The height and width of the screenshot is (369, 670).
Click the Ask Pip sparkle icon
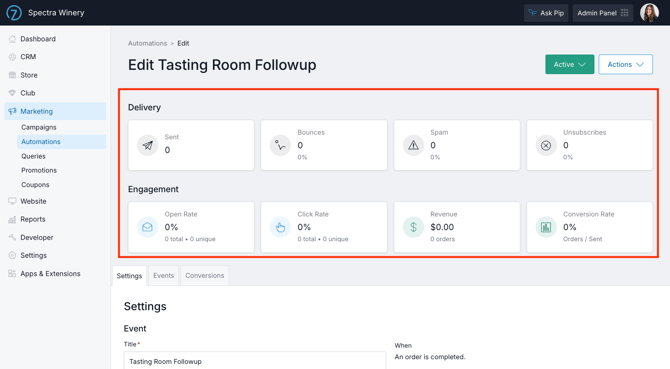point(532,13)
